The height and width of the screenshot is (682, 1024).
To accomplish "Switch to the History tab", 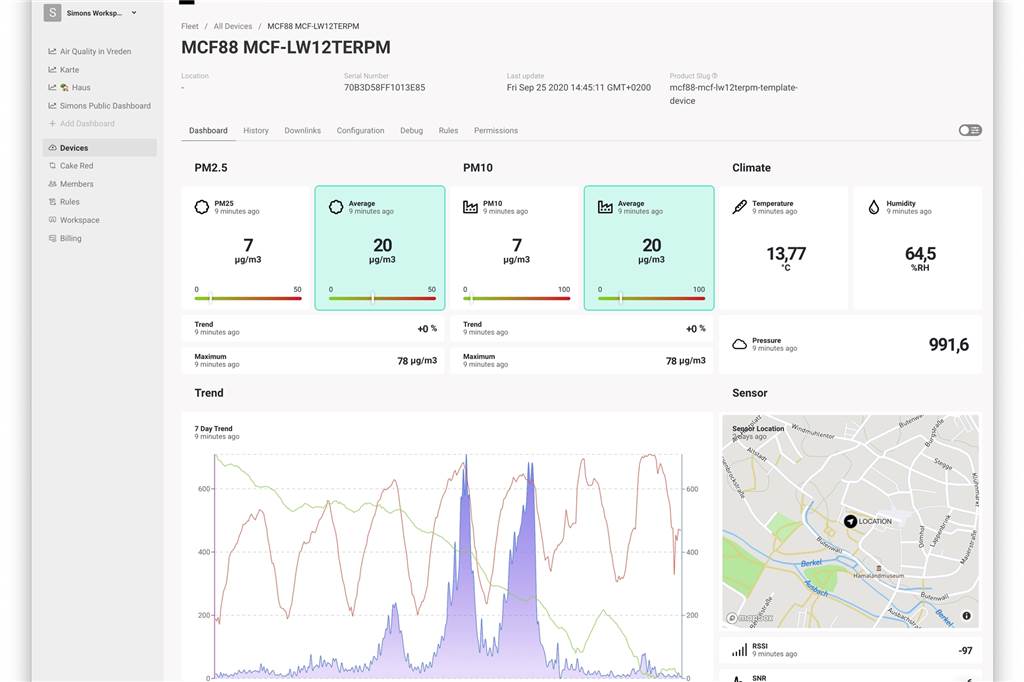I will [256, 131].
